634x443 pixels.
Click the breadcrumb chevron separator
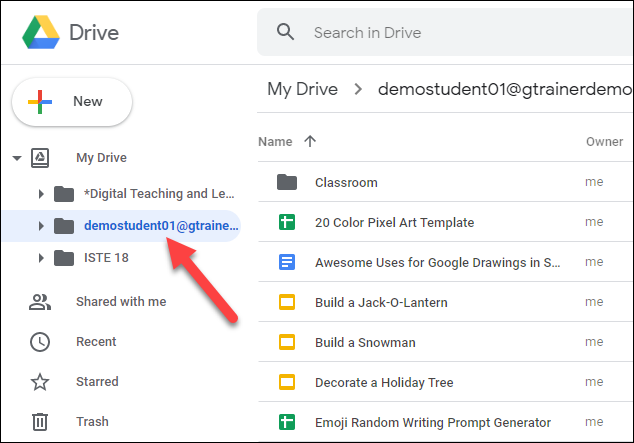358,89
